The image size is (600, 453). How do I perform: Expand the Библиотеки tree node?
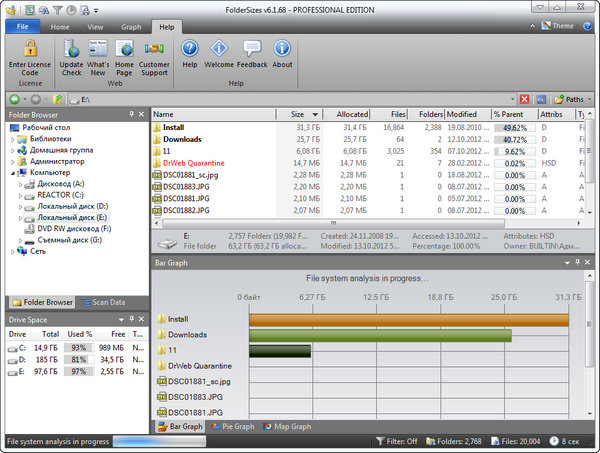14,139
